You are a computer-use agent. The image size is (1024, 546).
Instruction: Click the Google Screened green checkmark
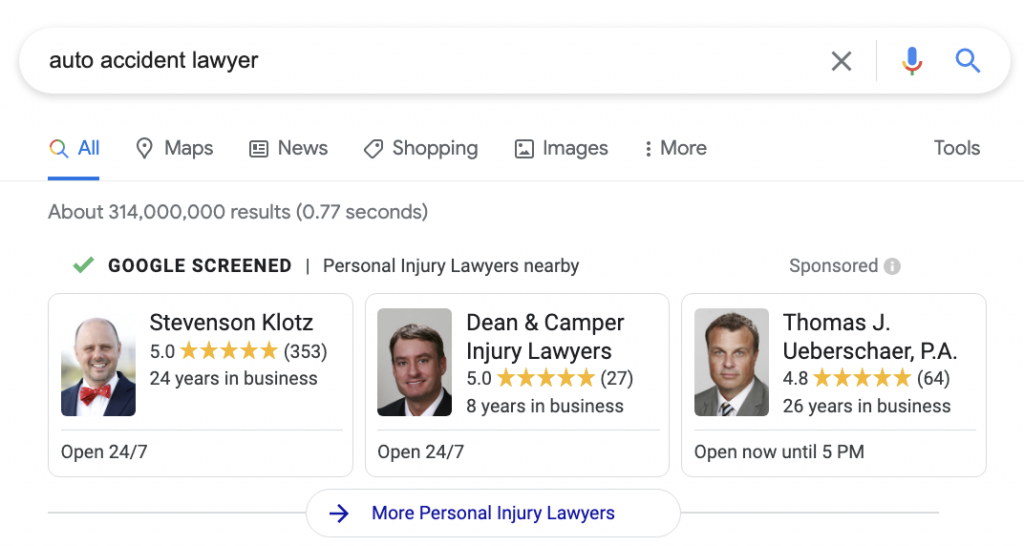click(84, 265)
